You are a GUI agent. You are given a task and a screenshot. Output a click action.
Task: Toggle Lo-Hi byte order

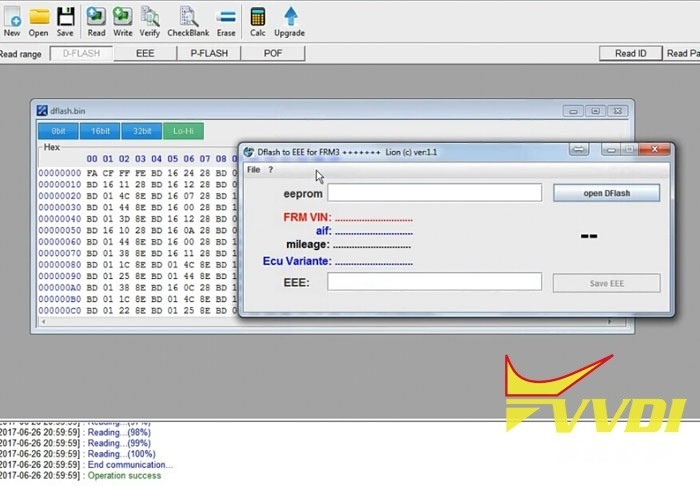(183, 131)
